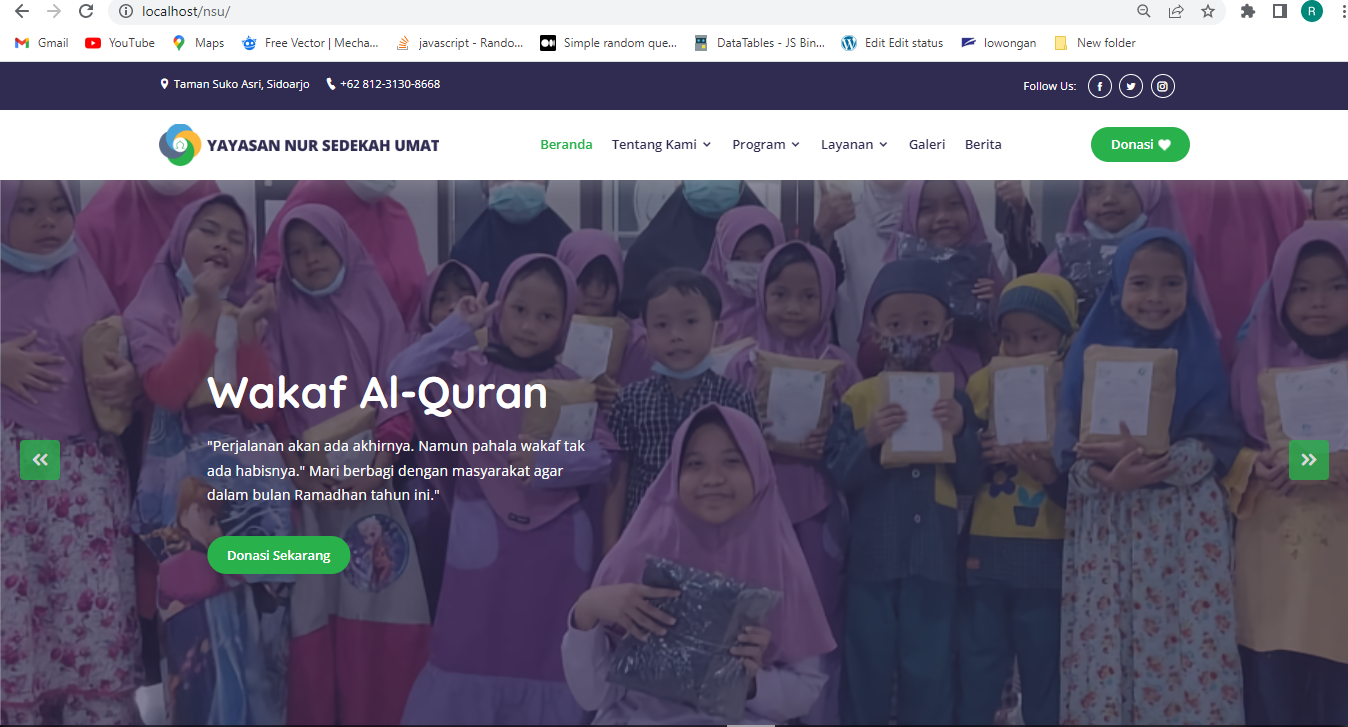The height and width of the screenshot is (727, 1348).
Task: Click the Donasi Sekarang button
Action: (278, 556)
